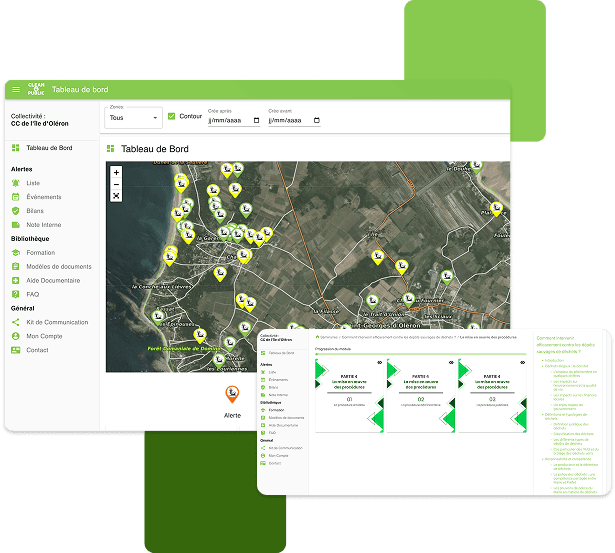Toggle fullscreen map view
This screenshot has height=553, width=615.
tap(116, 196)
